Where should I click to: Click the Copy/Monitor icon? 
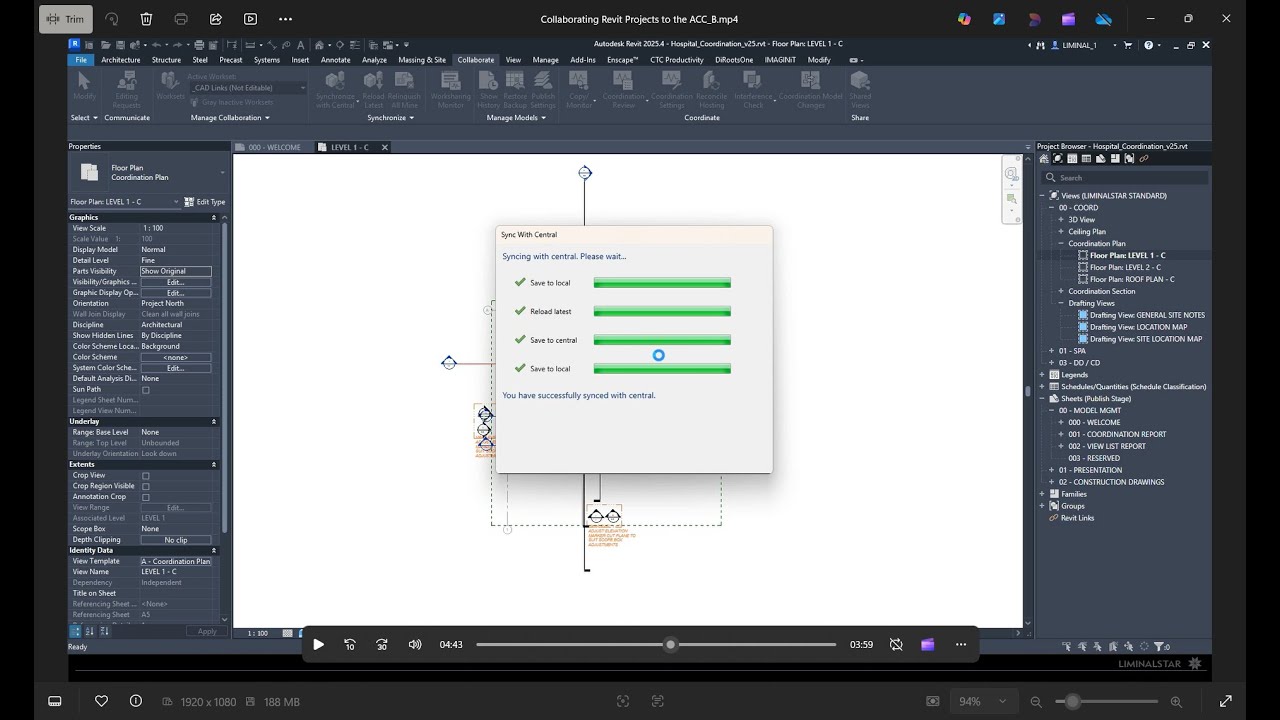(579, 82)
